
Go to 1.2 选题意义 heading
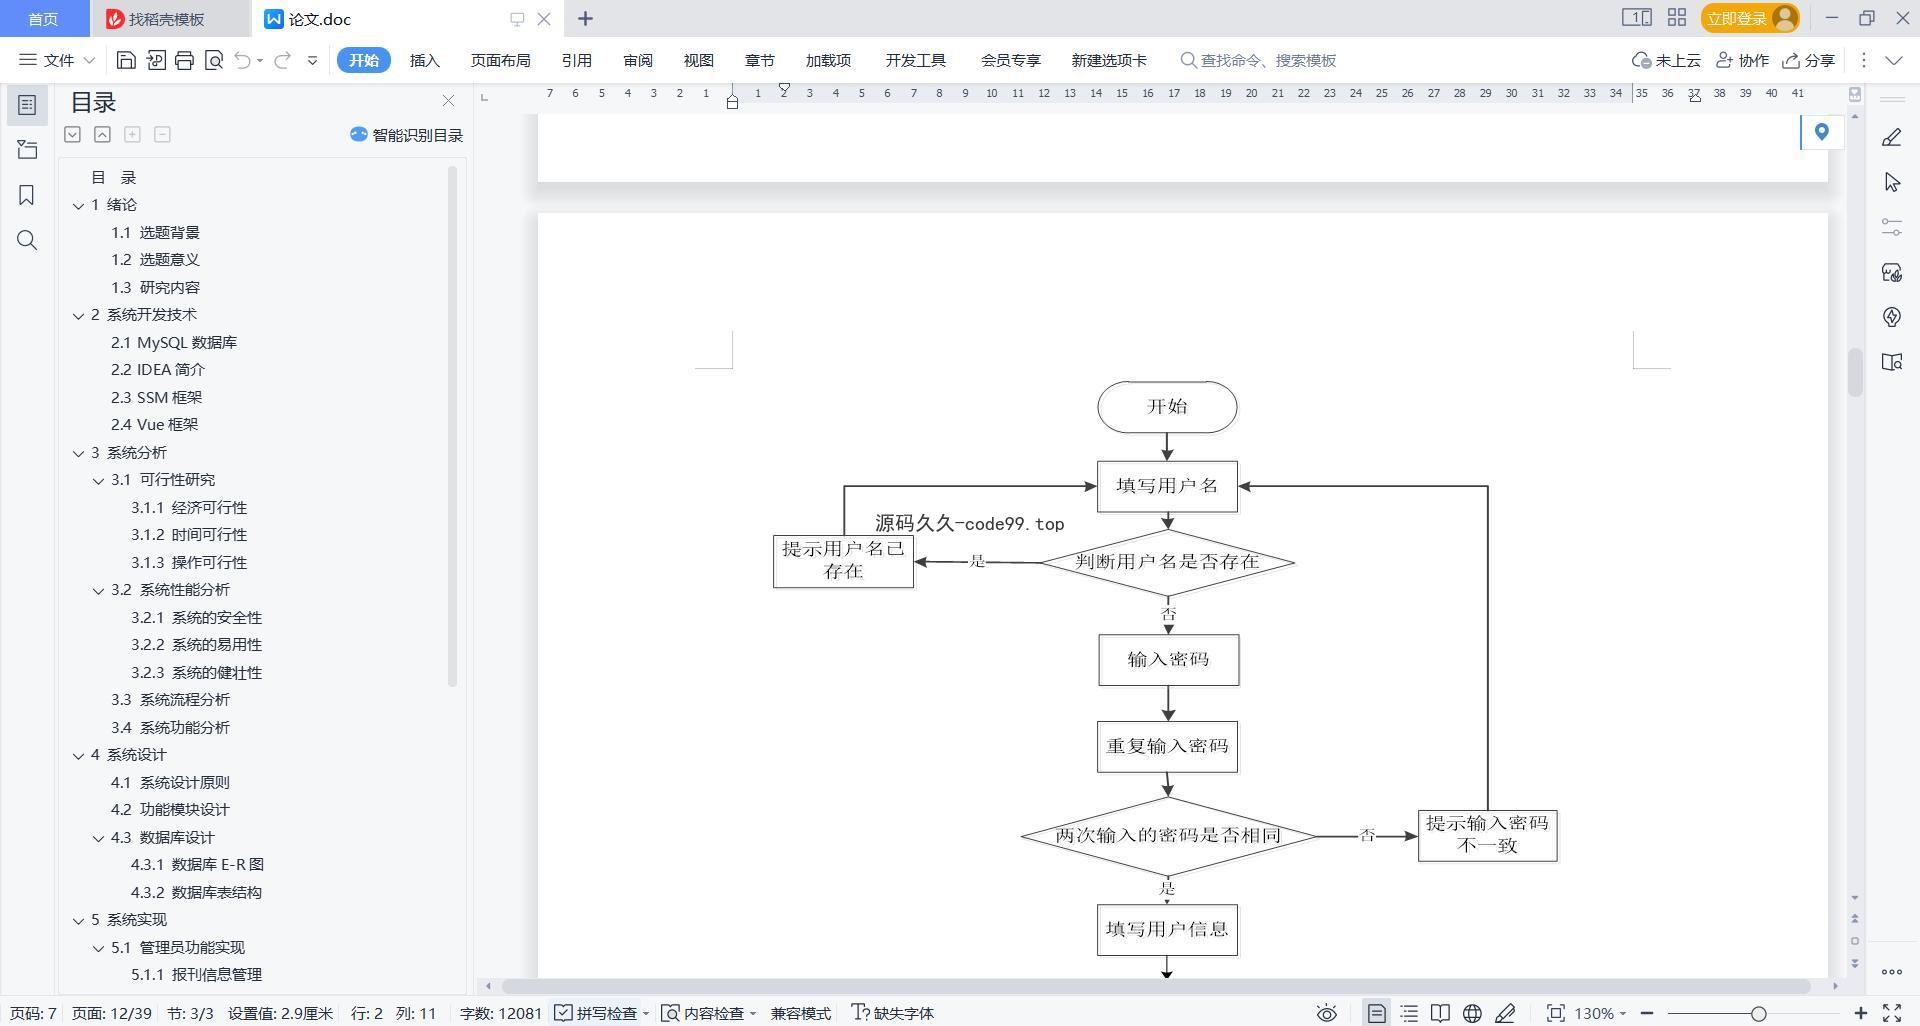click(155, 260)
